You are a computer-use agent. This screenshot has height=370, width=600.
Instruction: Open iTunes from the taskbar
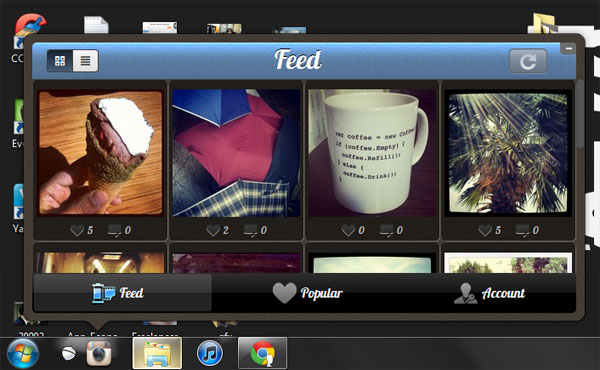[210, 353]
